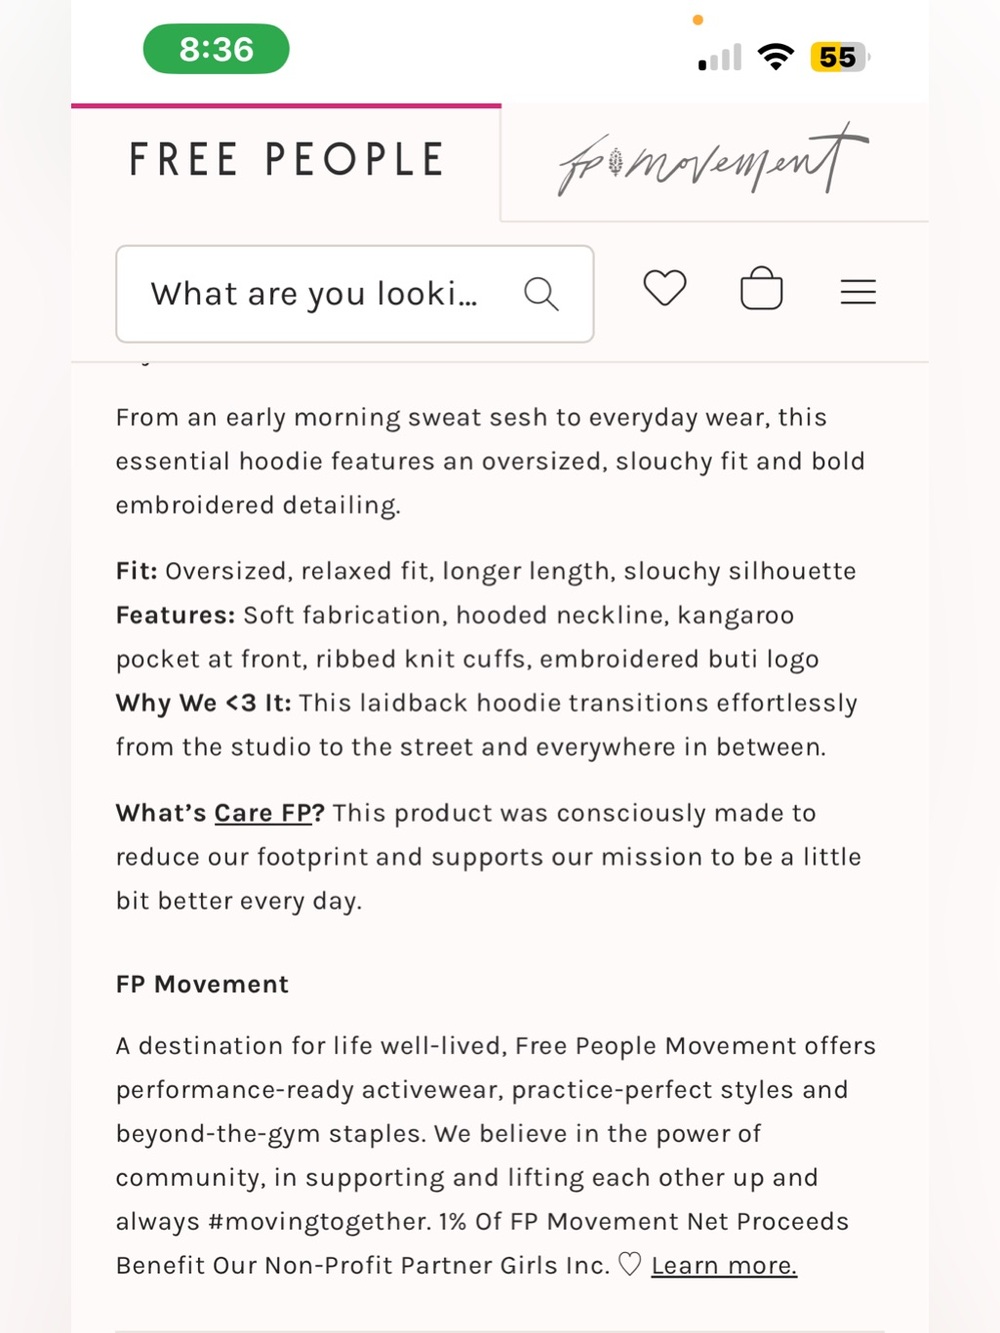
Task: Focus the 'What are you looking' search field
Action: click(x=355, y=294)
